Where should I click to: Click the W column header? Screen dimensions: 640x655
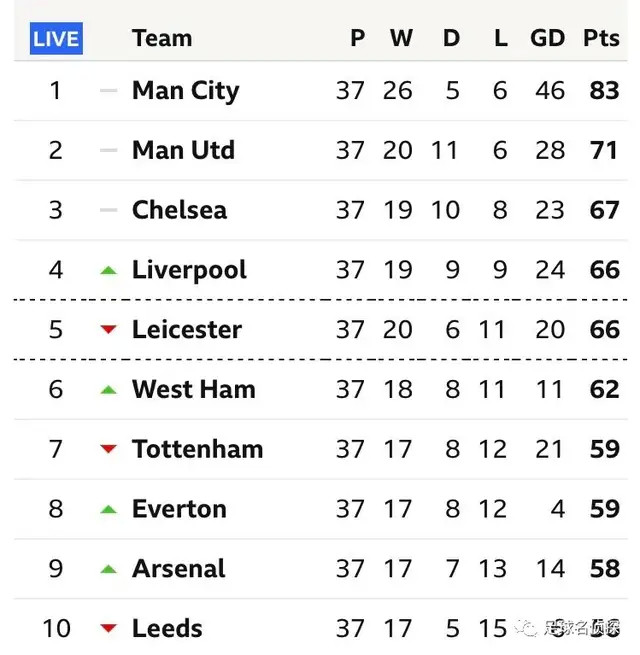coord(401,38)
